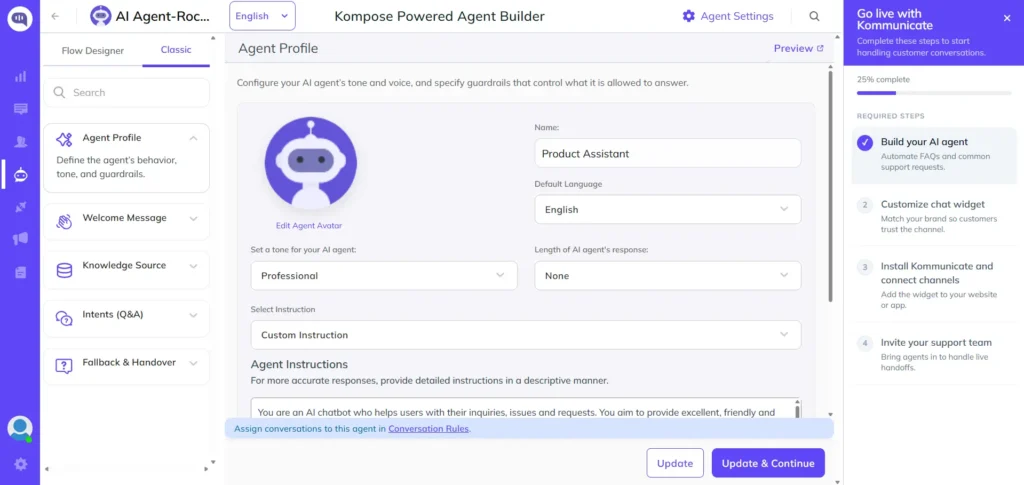Open the users icon in sidebar
This screenshot has height=485, width=1024.
[x=20, y=142]
